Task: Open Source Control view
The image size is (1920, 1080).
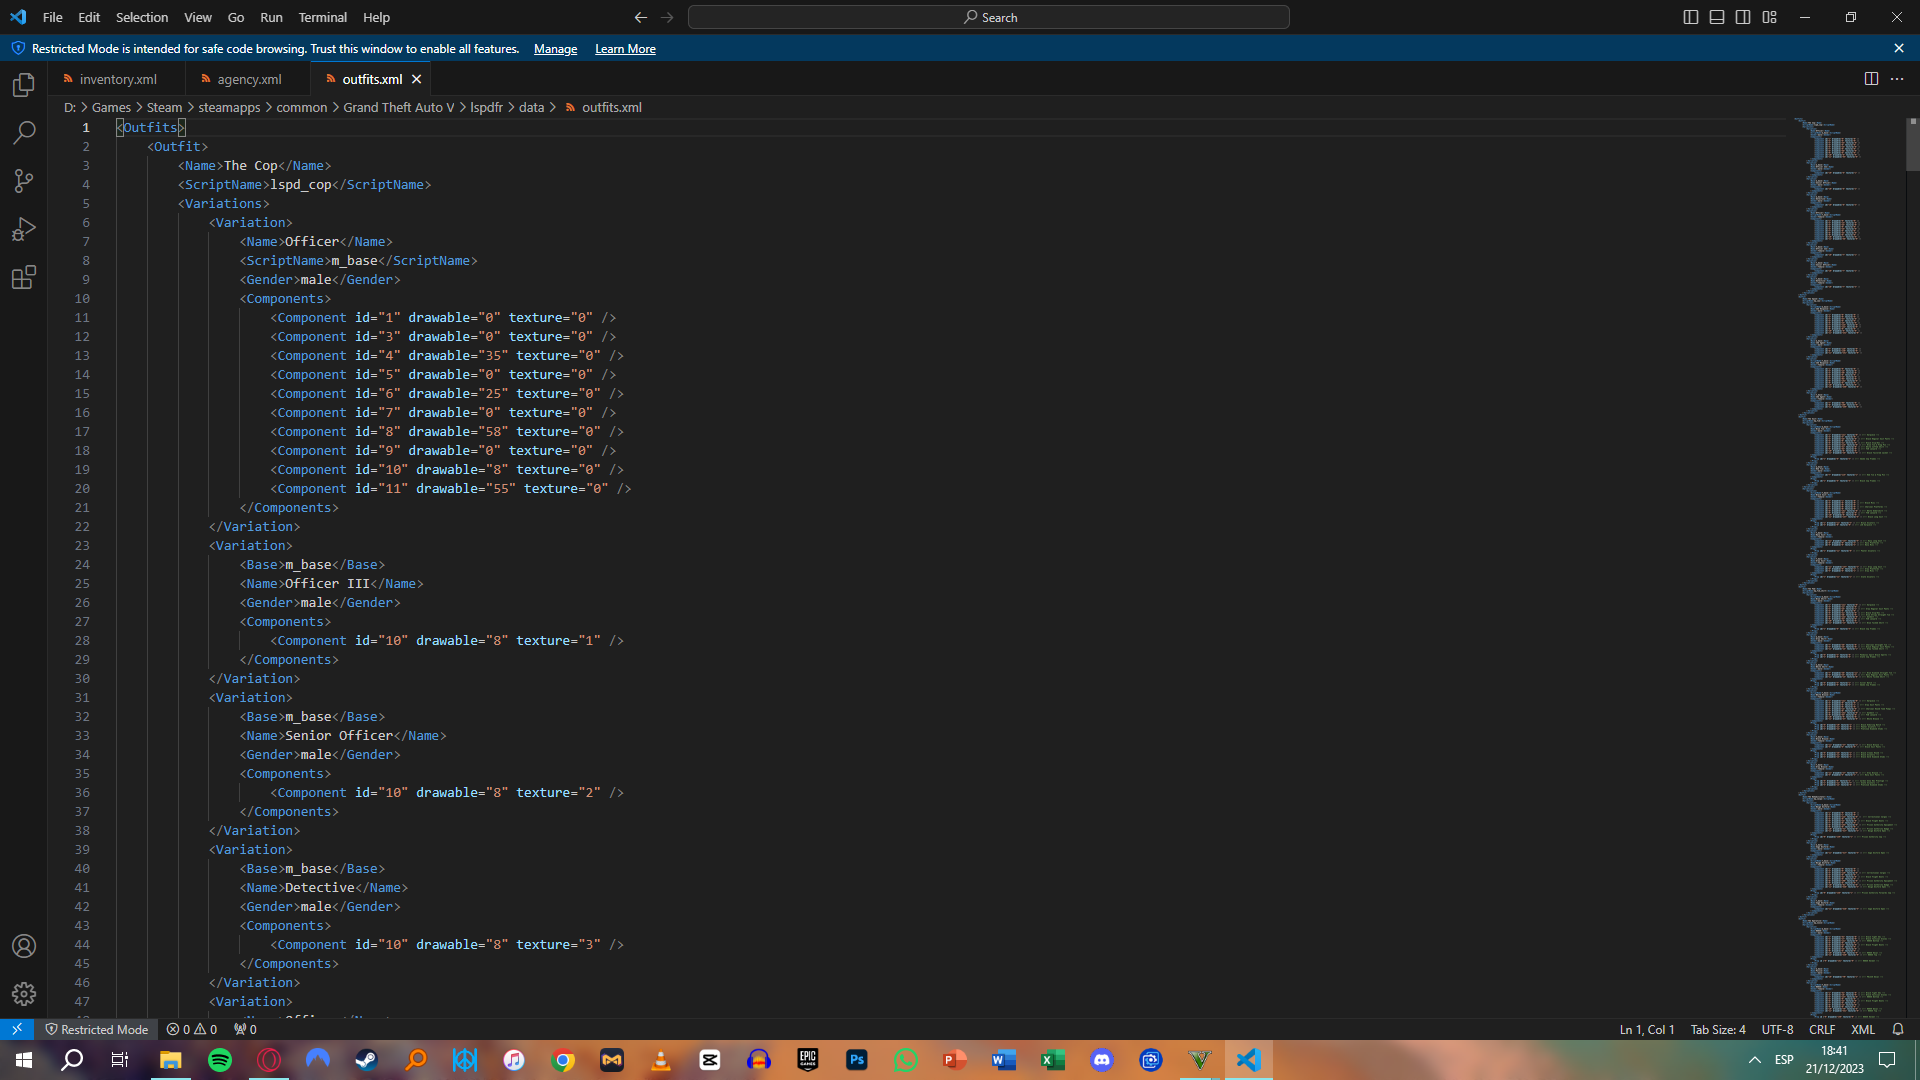Action: click(24, 181)
